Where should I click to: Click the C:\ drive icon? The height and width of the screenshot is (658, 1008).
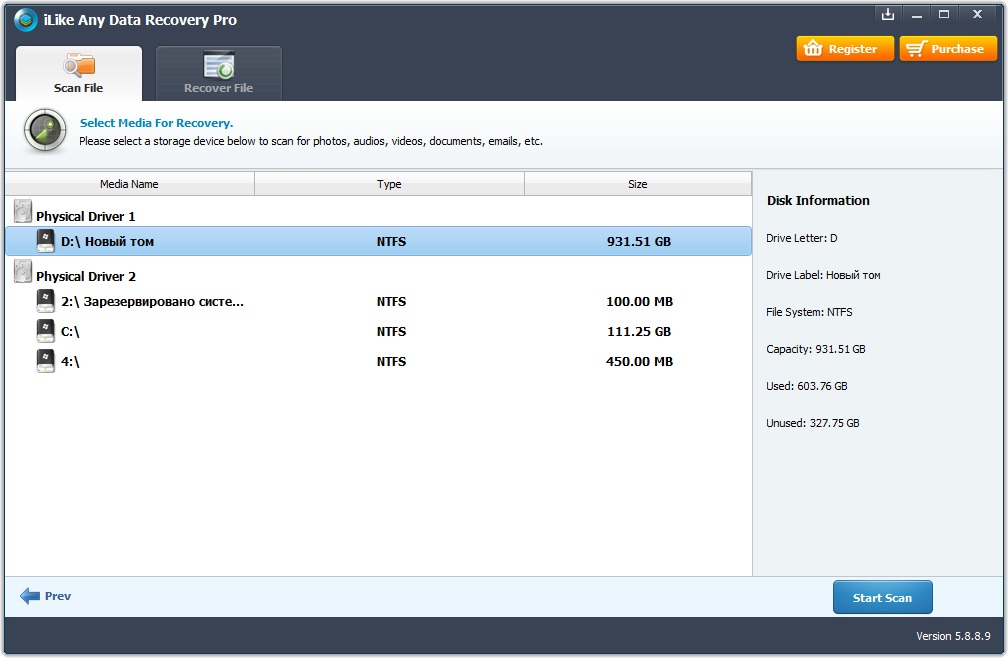click(46, 331)
